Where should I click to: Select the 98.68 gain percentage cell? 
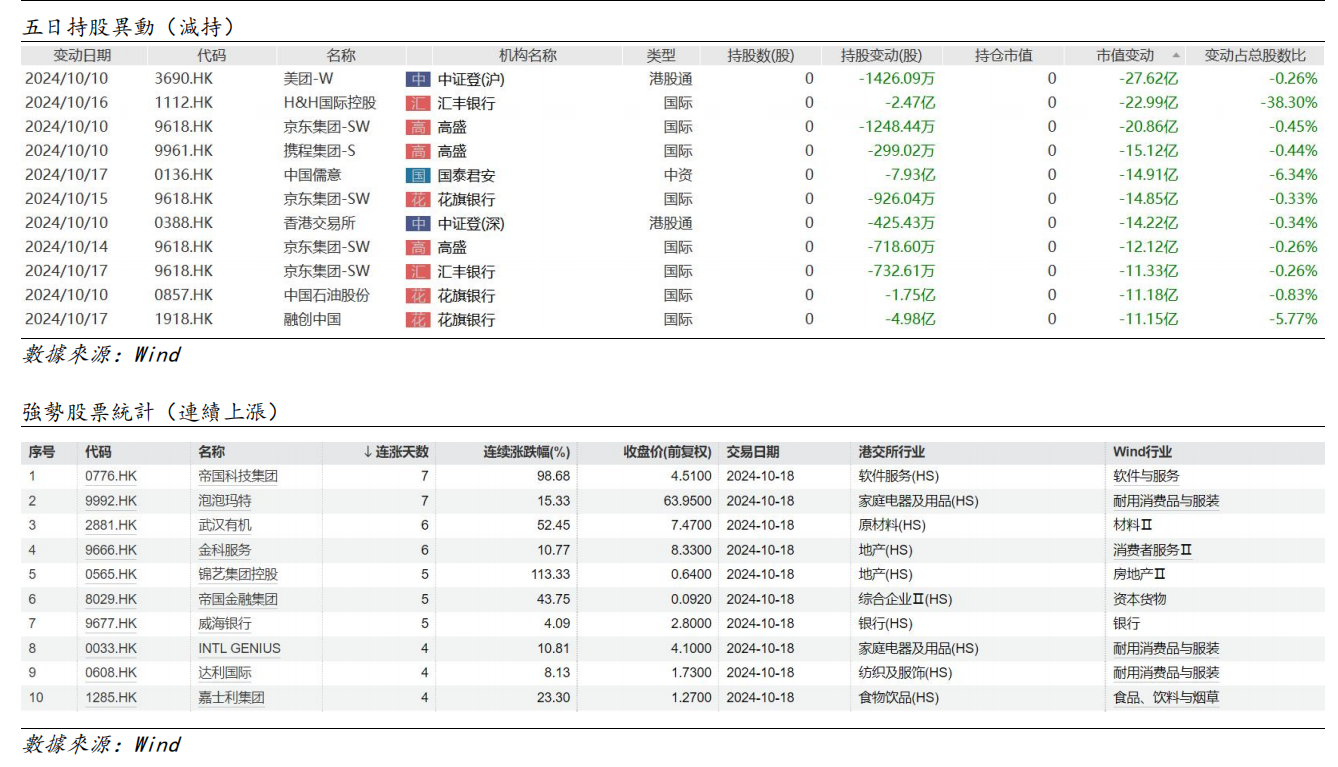tap(553, 477)
